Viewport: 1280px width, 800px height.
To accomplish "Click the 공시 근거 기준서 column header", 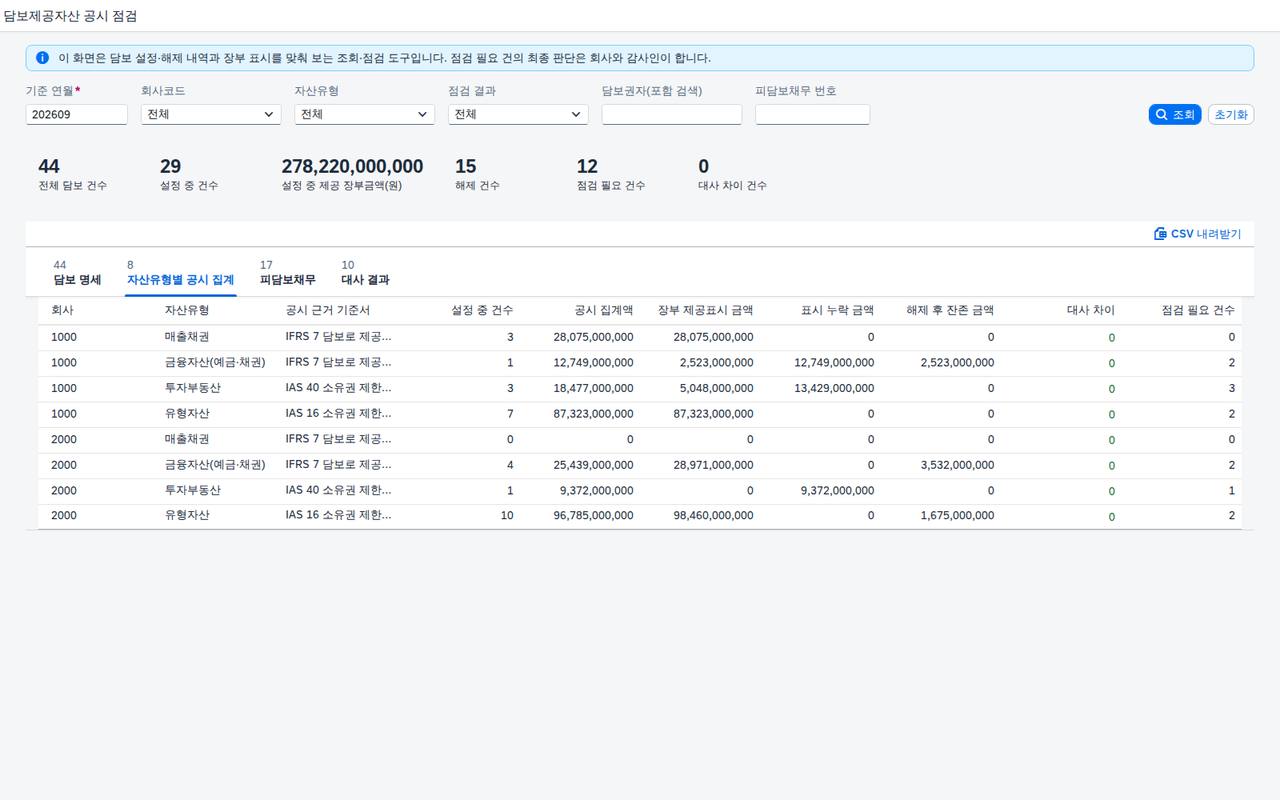I will pos(328,311).
